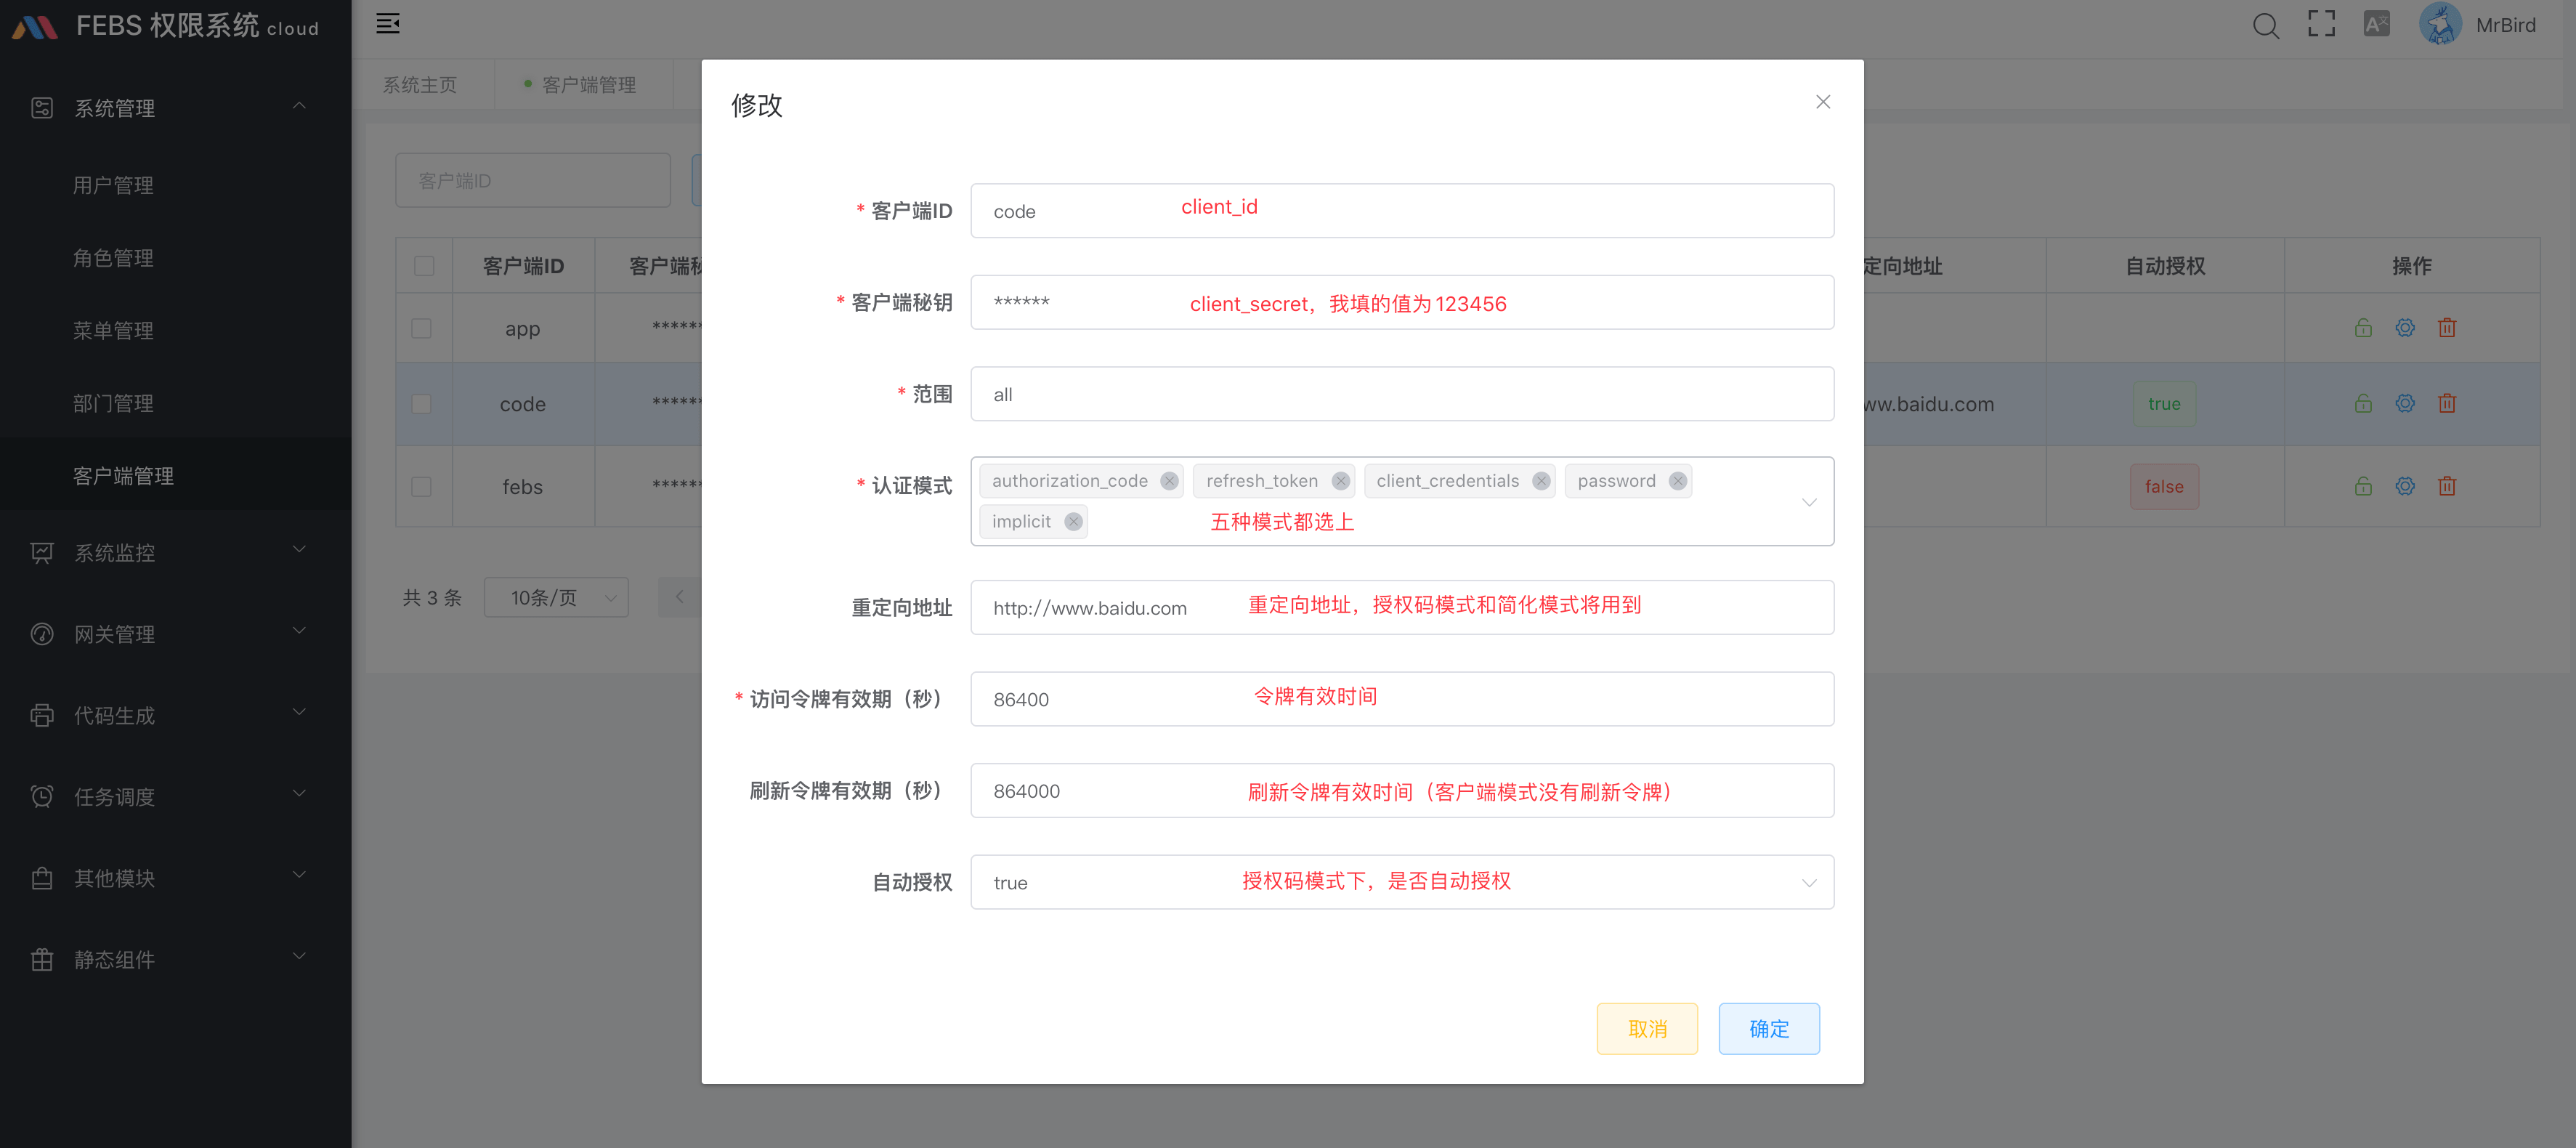This screenshot has height=1148, width=2576.
Task: Click the 确定 button
Action: click(x=1768, y=1029)
